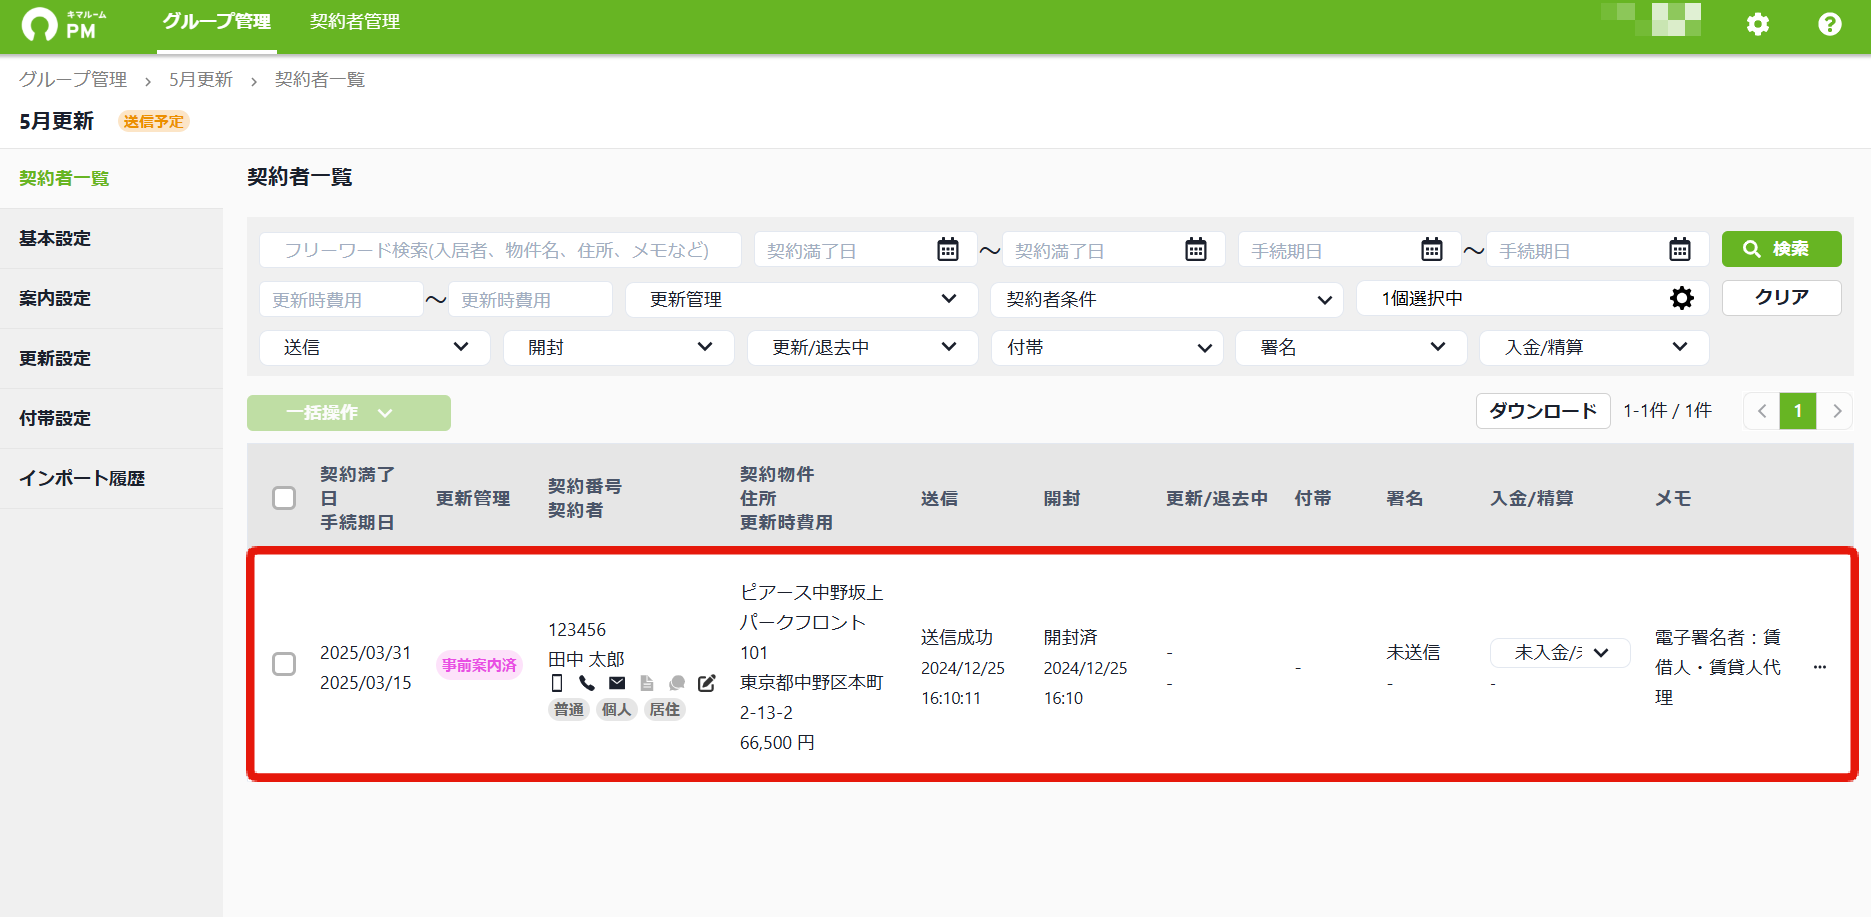Screen dimensions: 1871x917
Task: Click page number 1 button
Action: point(1798,411)
